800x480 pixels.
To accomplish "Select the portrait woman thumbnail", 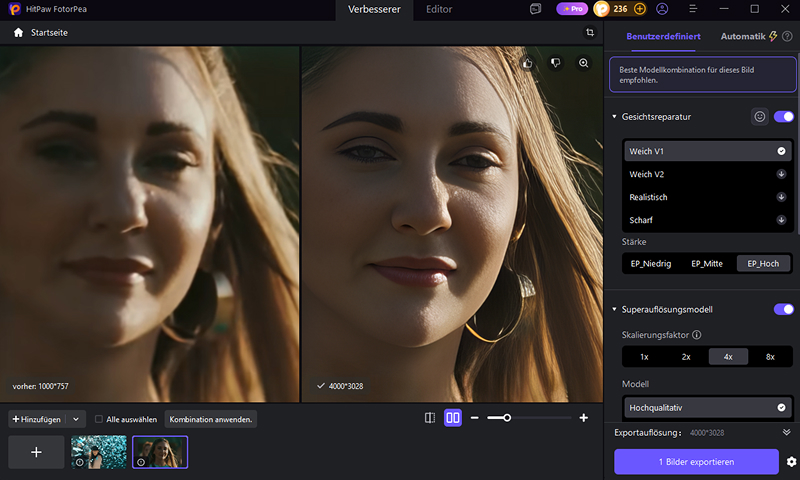I will pyautogui.click(x=160, y=452).
